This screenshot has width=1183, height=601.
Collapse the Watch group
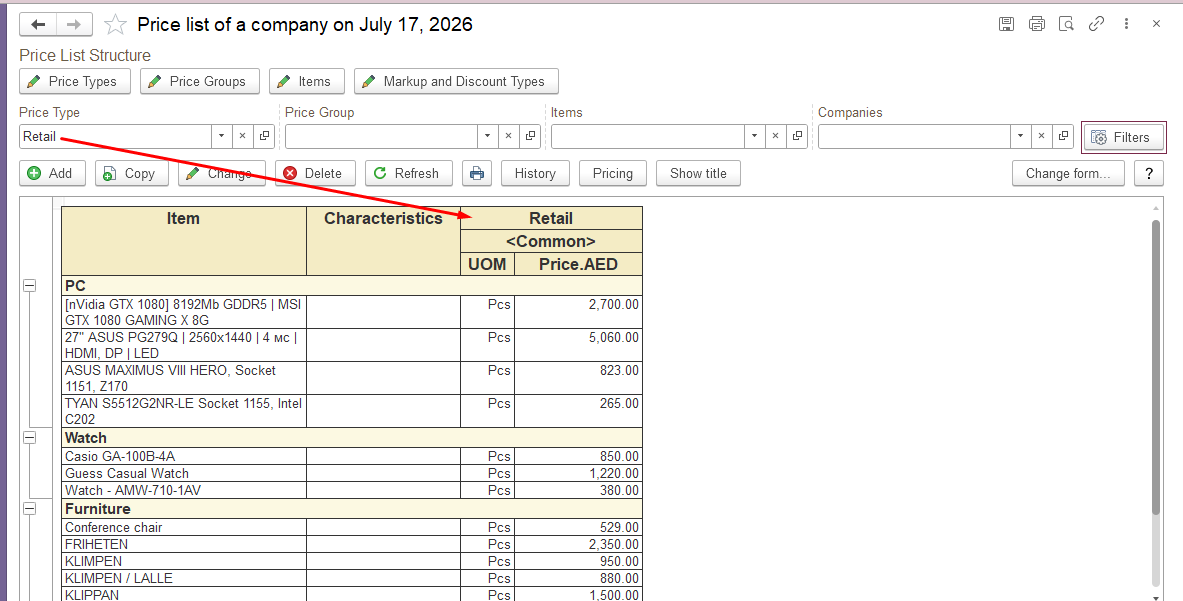click(29, 437)
